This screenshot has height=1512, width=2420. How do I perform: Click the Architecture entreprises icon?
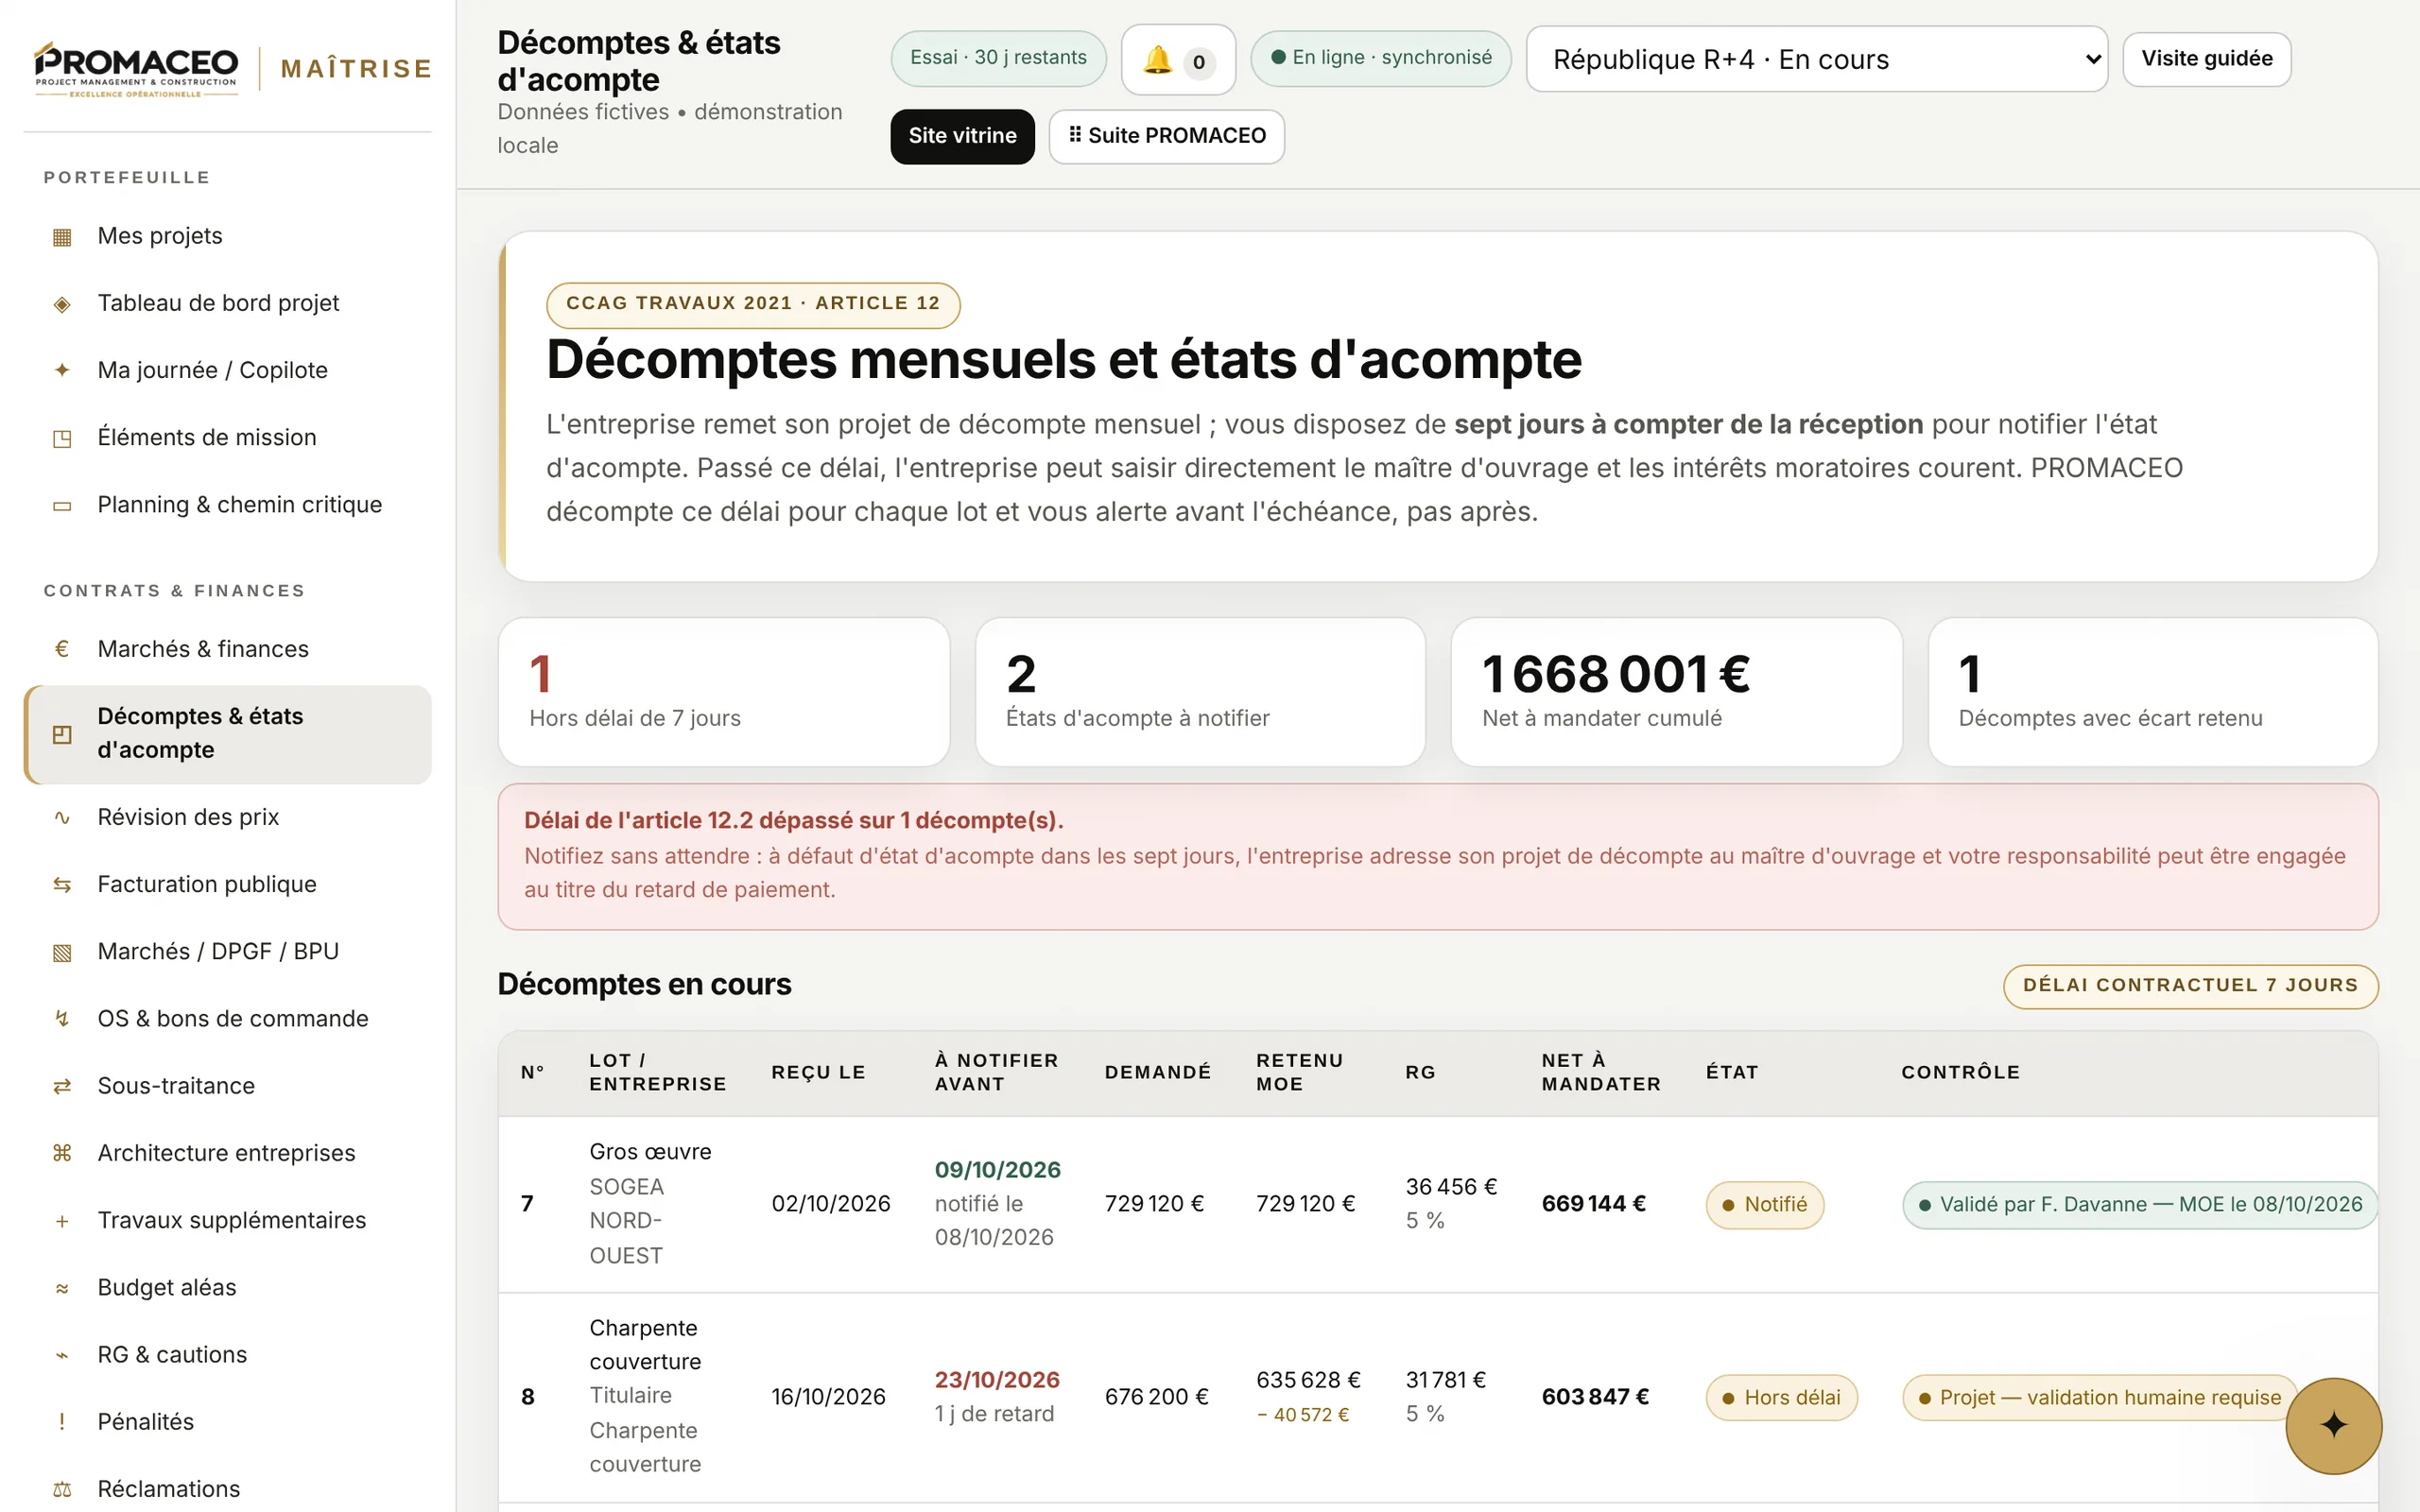[x=62, y=1153]
